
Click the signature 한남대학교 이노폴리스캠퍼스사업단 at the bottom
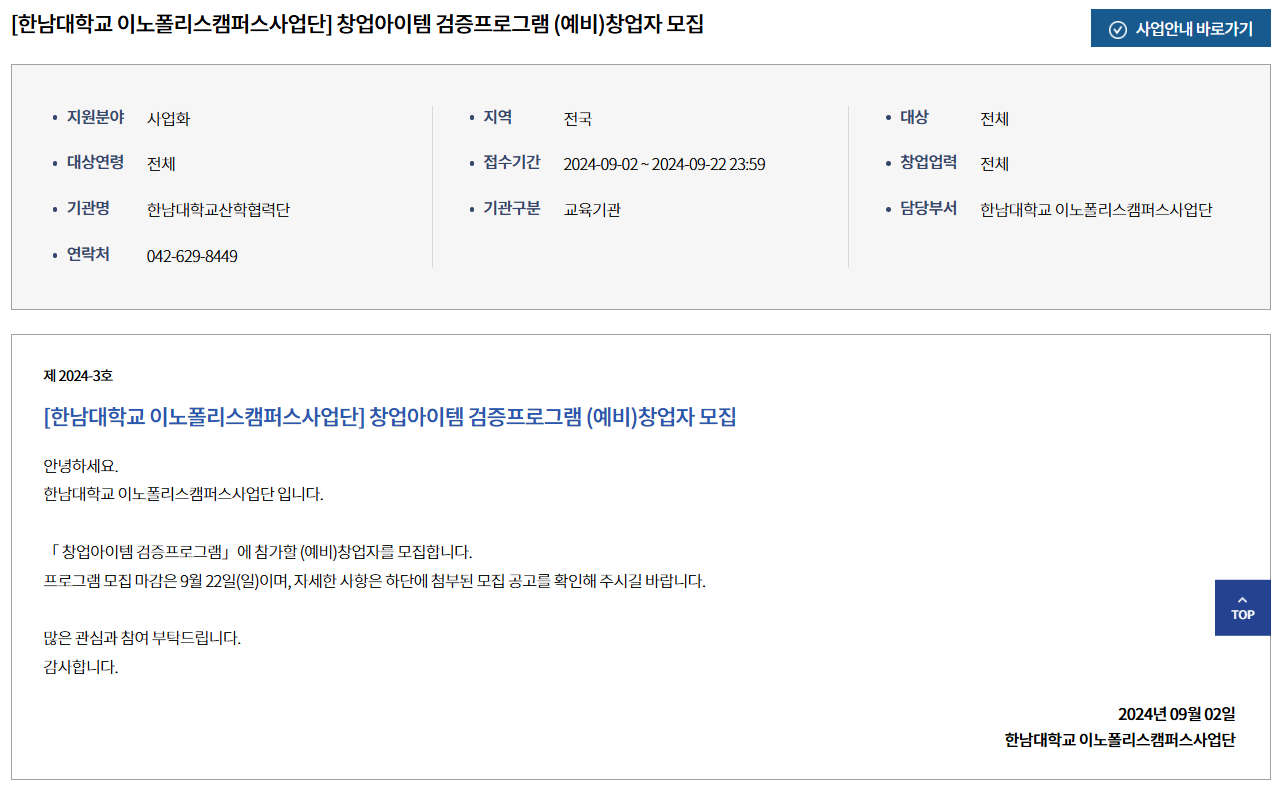1120,740
